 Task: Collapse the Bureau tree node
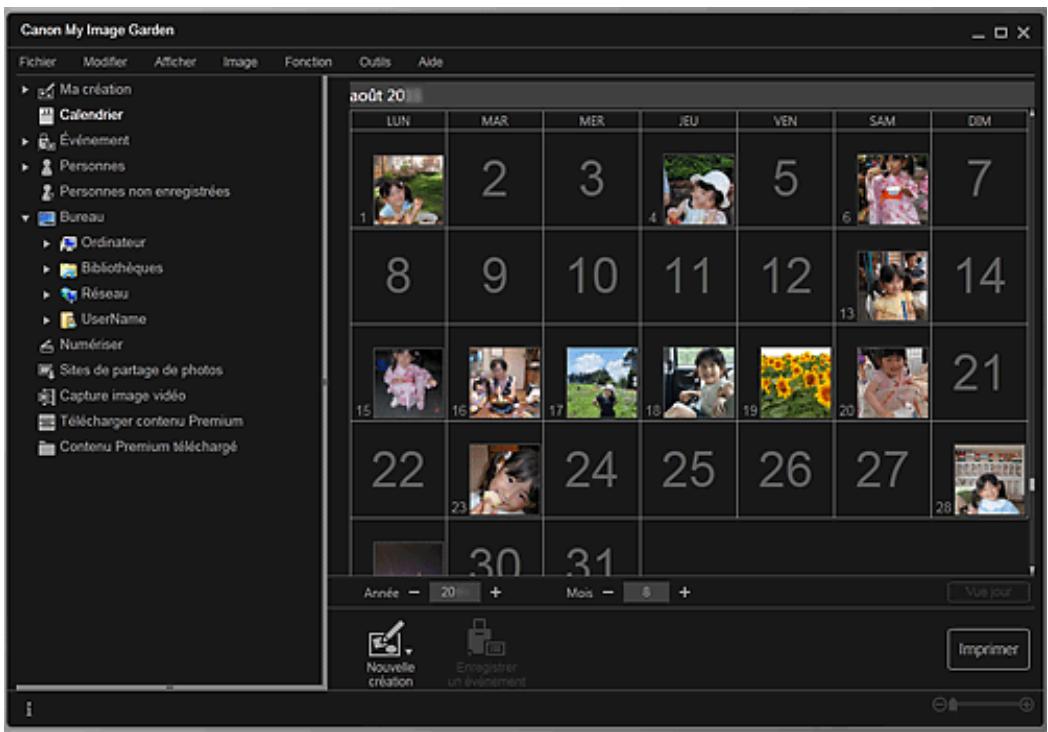click(26, 217)
